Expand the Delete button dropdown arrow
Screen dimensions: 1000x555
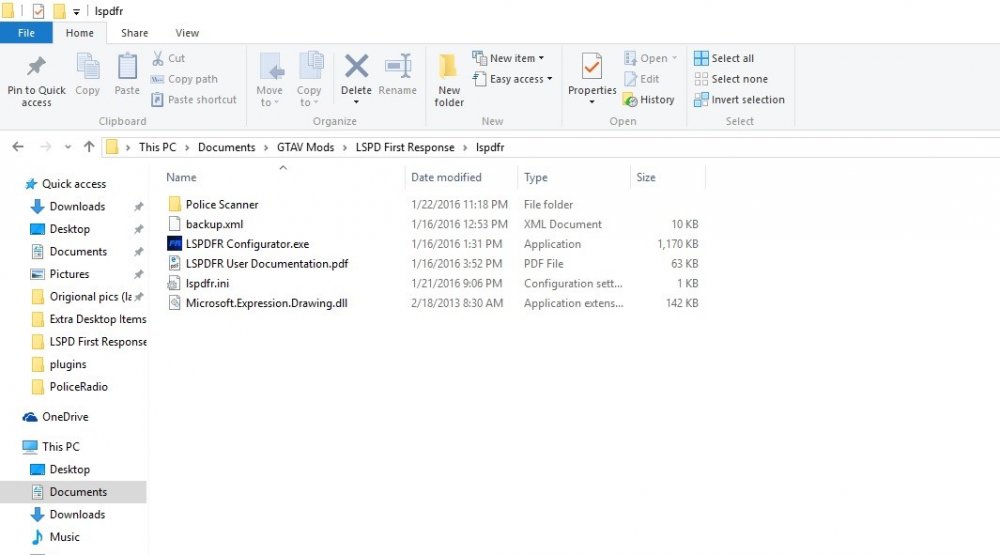tap(356, 102)
